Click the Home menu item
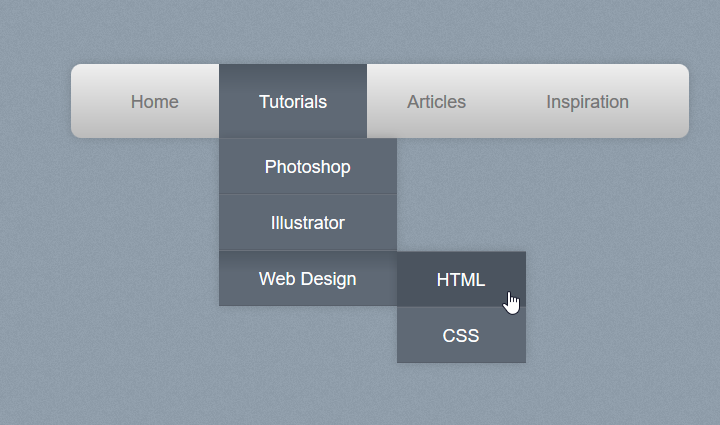Screen dimensions: 720x425 click(154, 101)
